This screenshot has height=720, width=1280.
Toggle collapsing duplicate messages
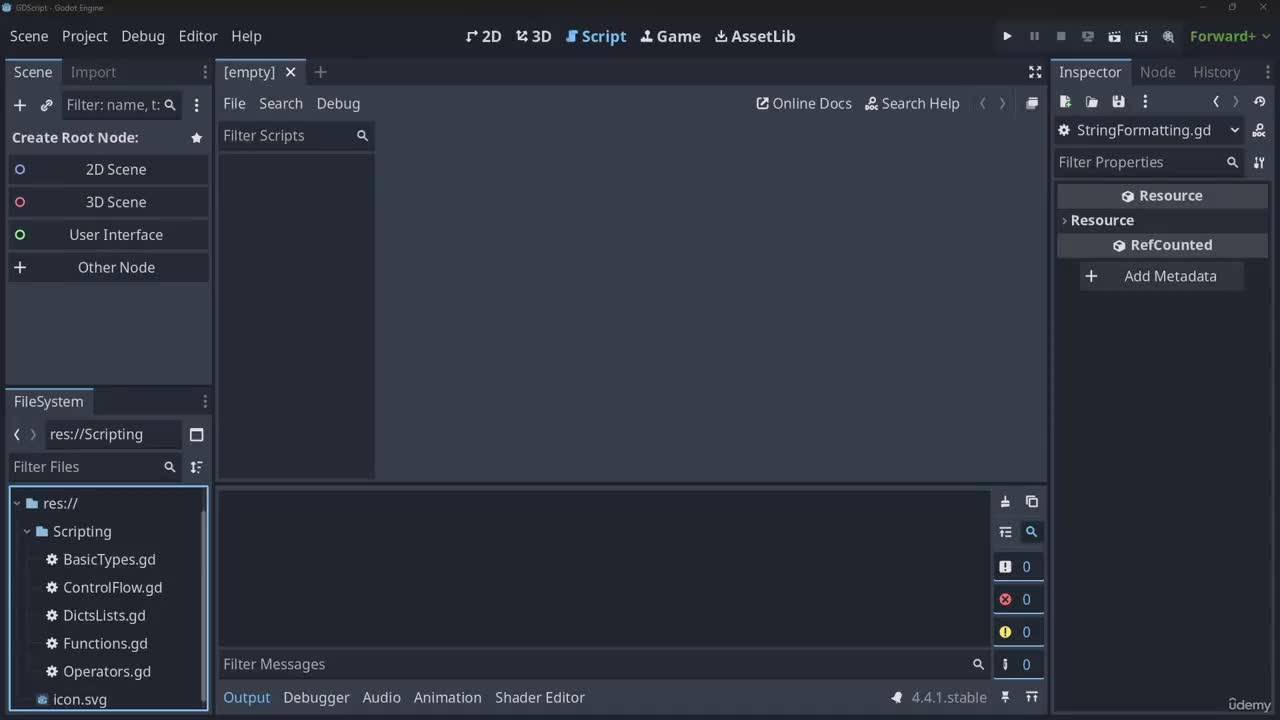pyautogui.click(x=1005, y=532)
